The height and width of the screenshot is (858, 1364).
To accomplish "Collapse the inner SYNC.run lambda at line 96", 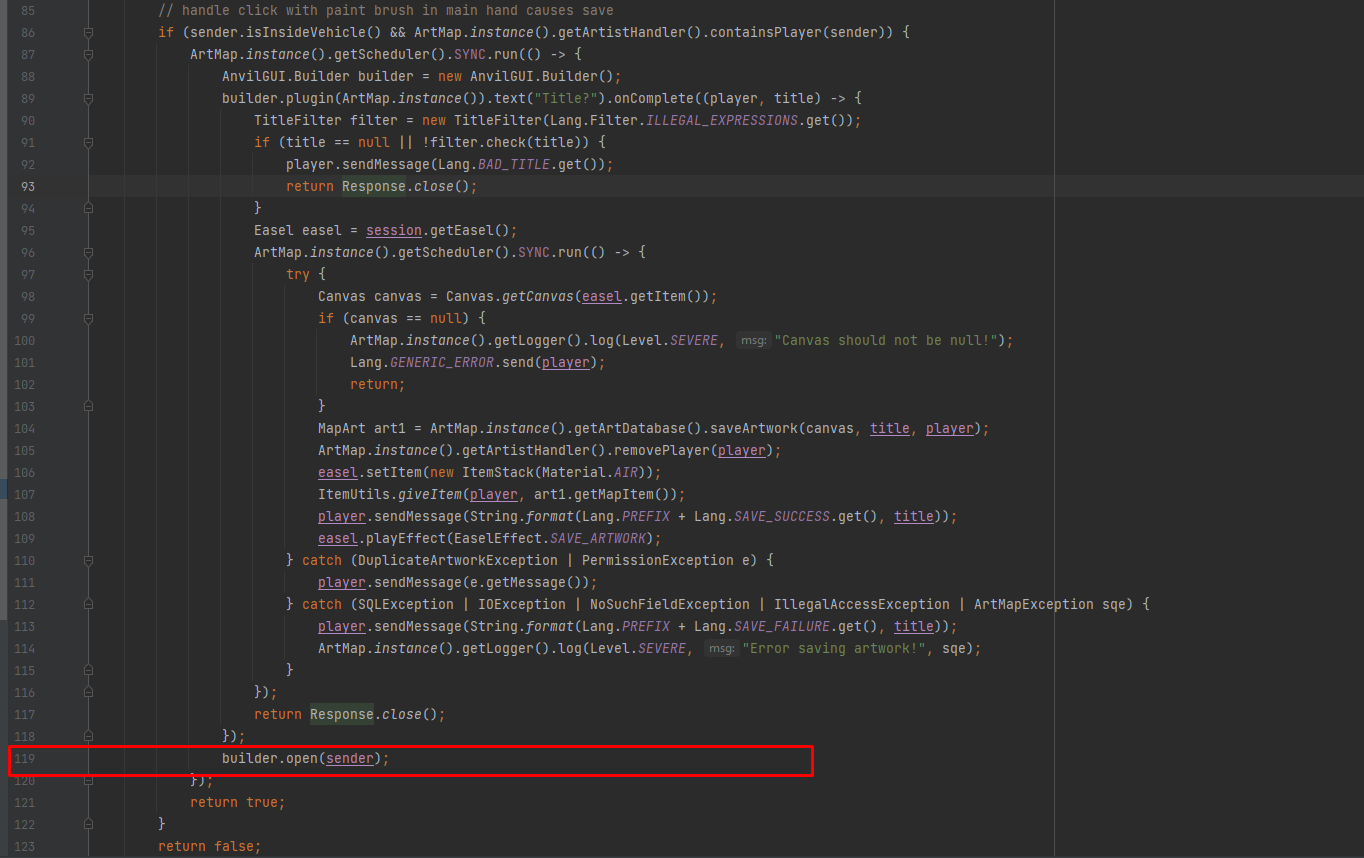I will [88, 252].
